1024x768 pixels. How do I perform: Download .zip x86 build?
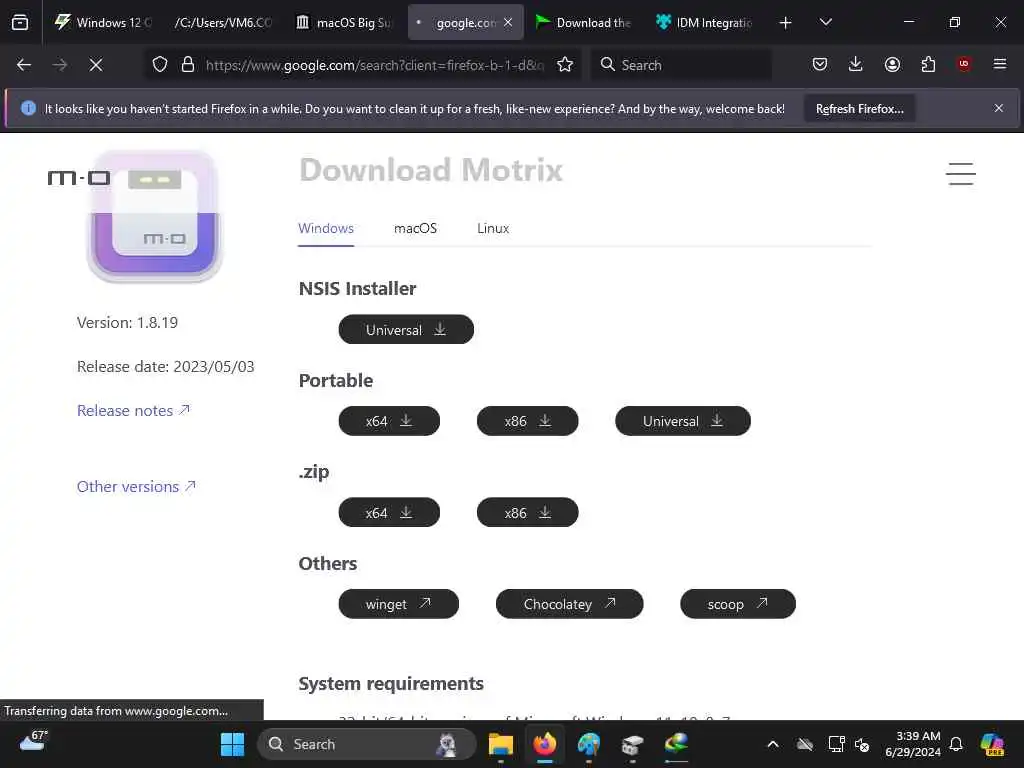pyautogui.click(x=528, y=513)
